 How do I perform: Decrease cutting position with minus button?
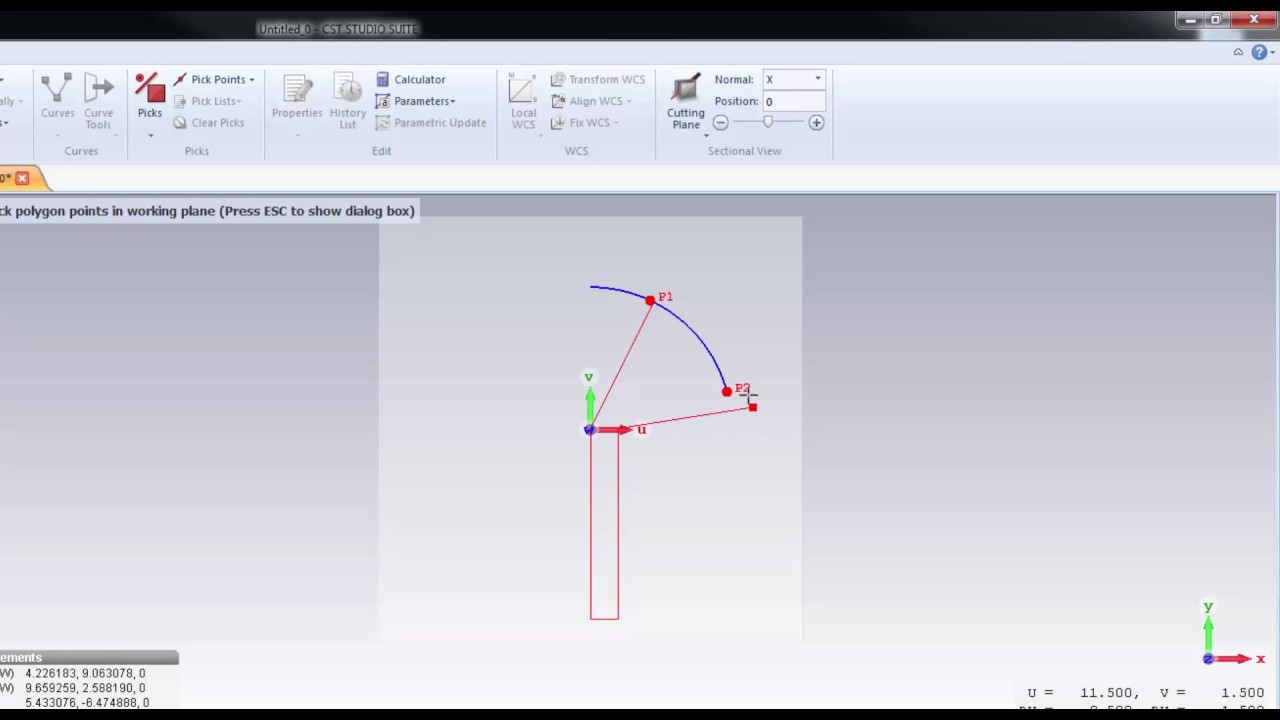click(x=720, y=123)
